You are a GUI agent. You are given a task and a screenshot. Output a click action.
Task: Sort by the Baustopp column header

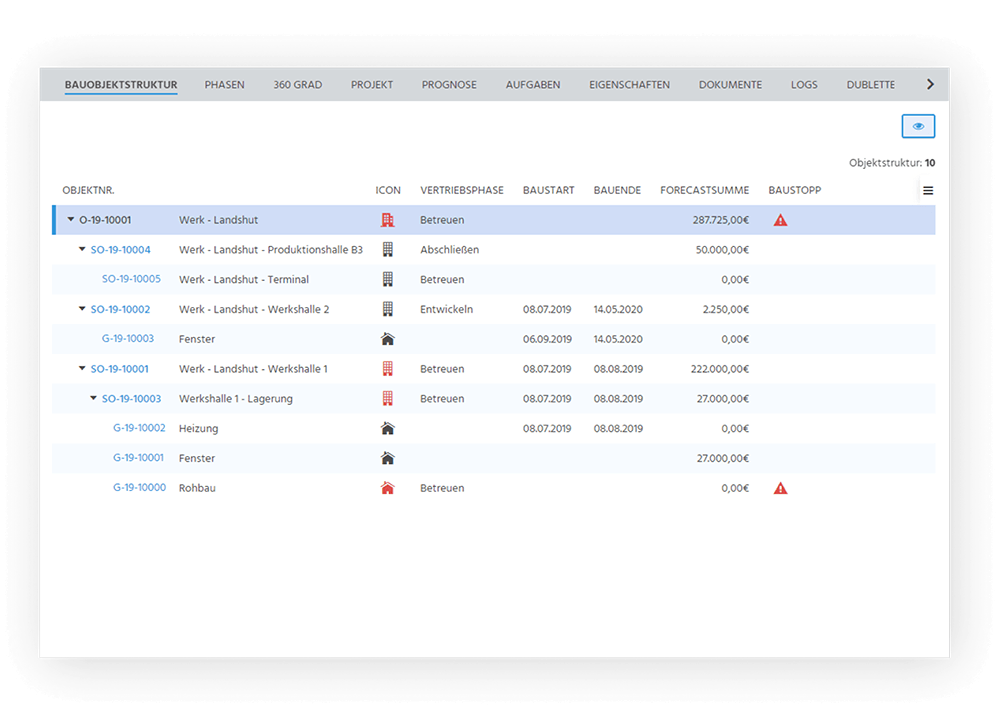pos(795,191)
